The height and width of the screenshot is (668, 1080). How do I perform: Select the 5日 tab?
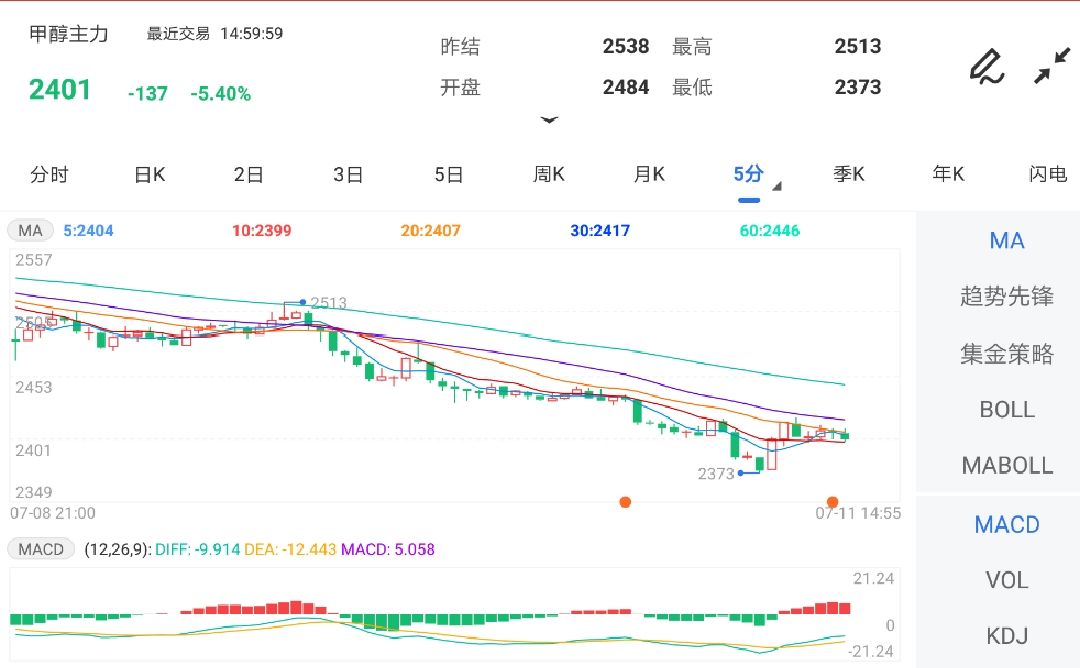(x=448, y=174)
